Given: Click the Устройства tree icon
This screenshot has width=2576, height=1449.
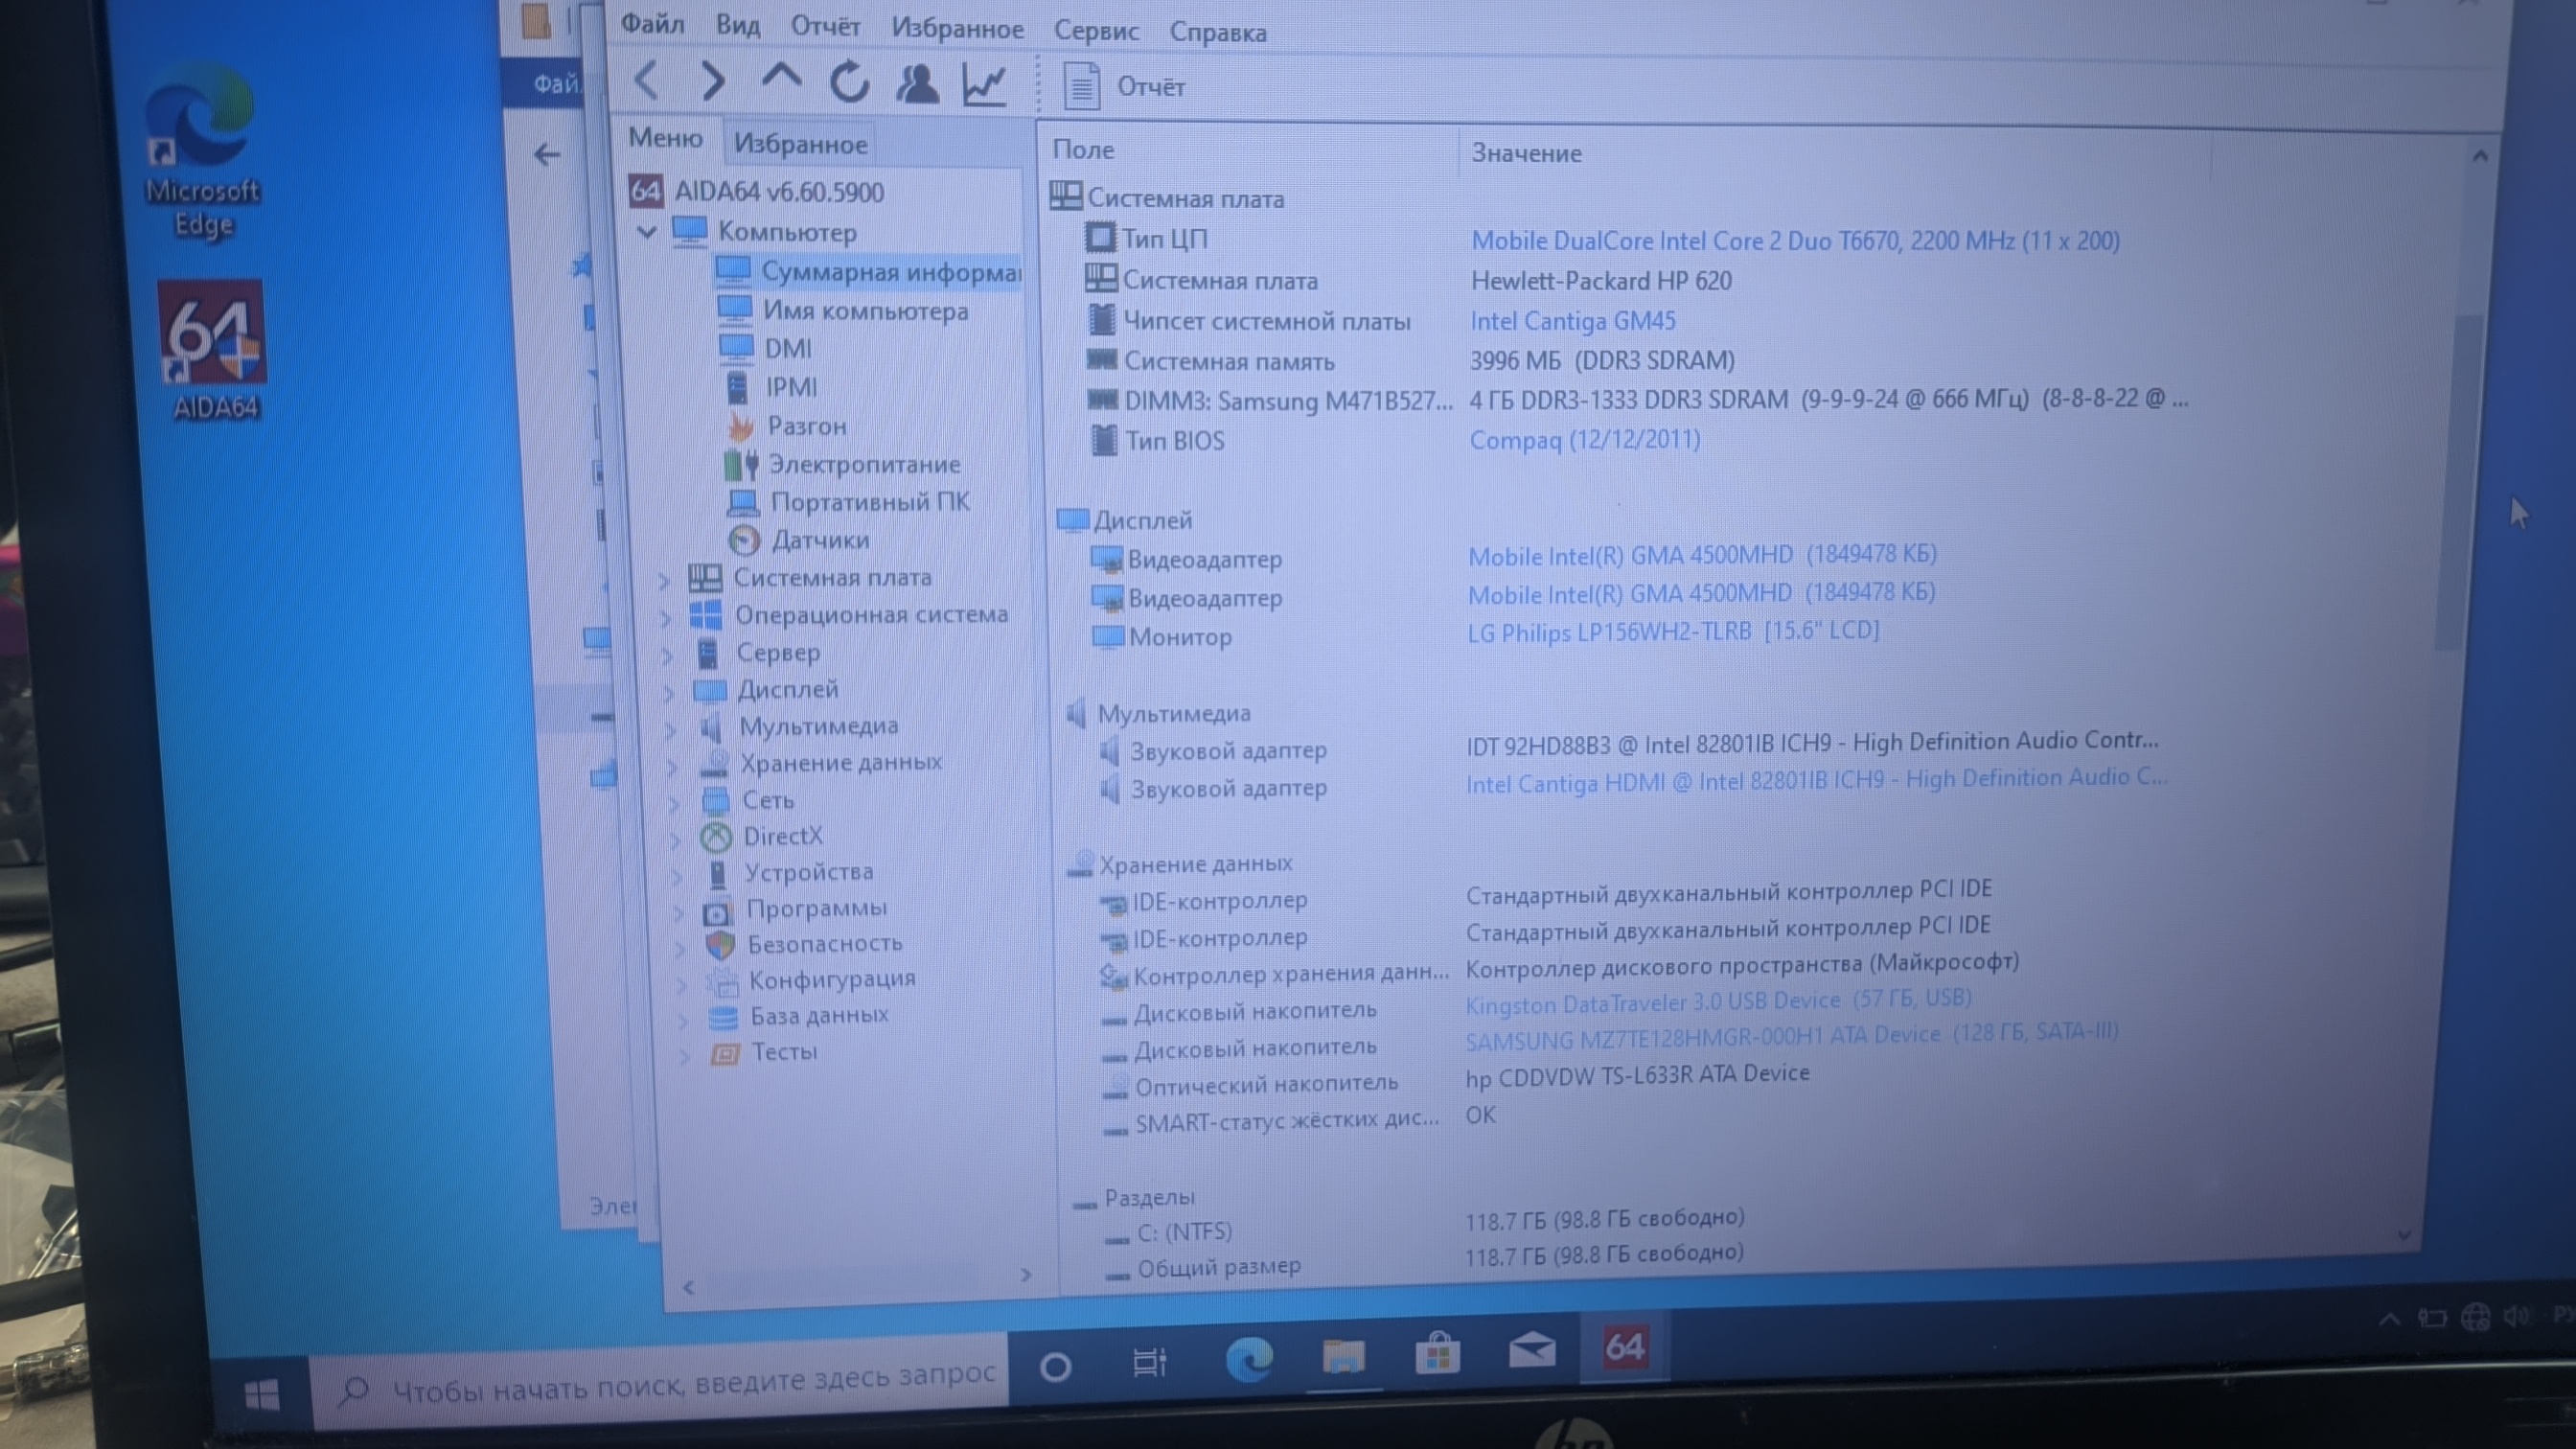Looking at the screenshot, I should (x=717, y=873).
